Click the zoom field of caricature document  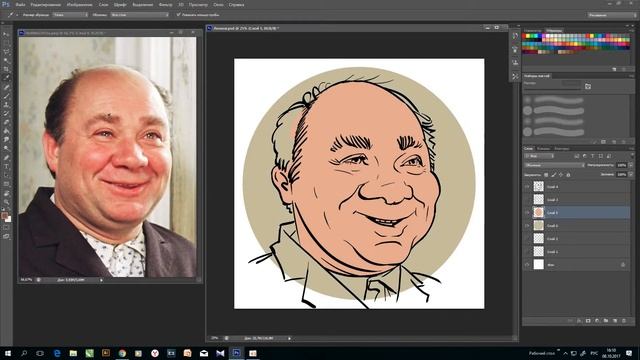tap(214, 338)
